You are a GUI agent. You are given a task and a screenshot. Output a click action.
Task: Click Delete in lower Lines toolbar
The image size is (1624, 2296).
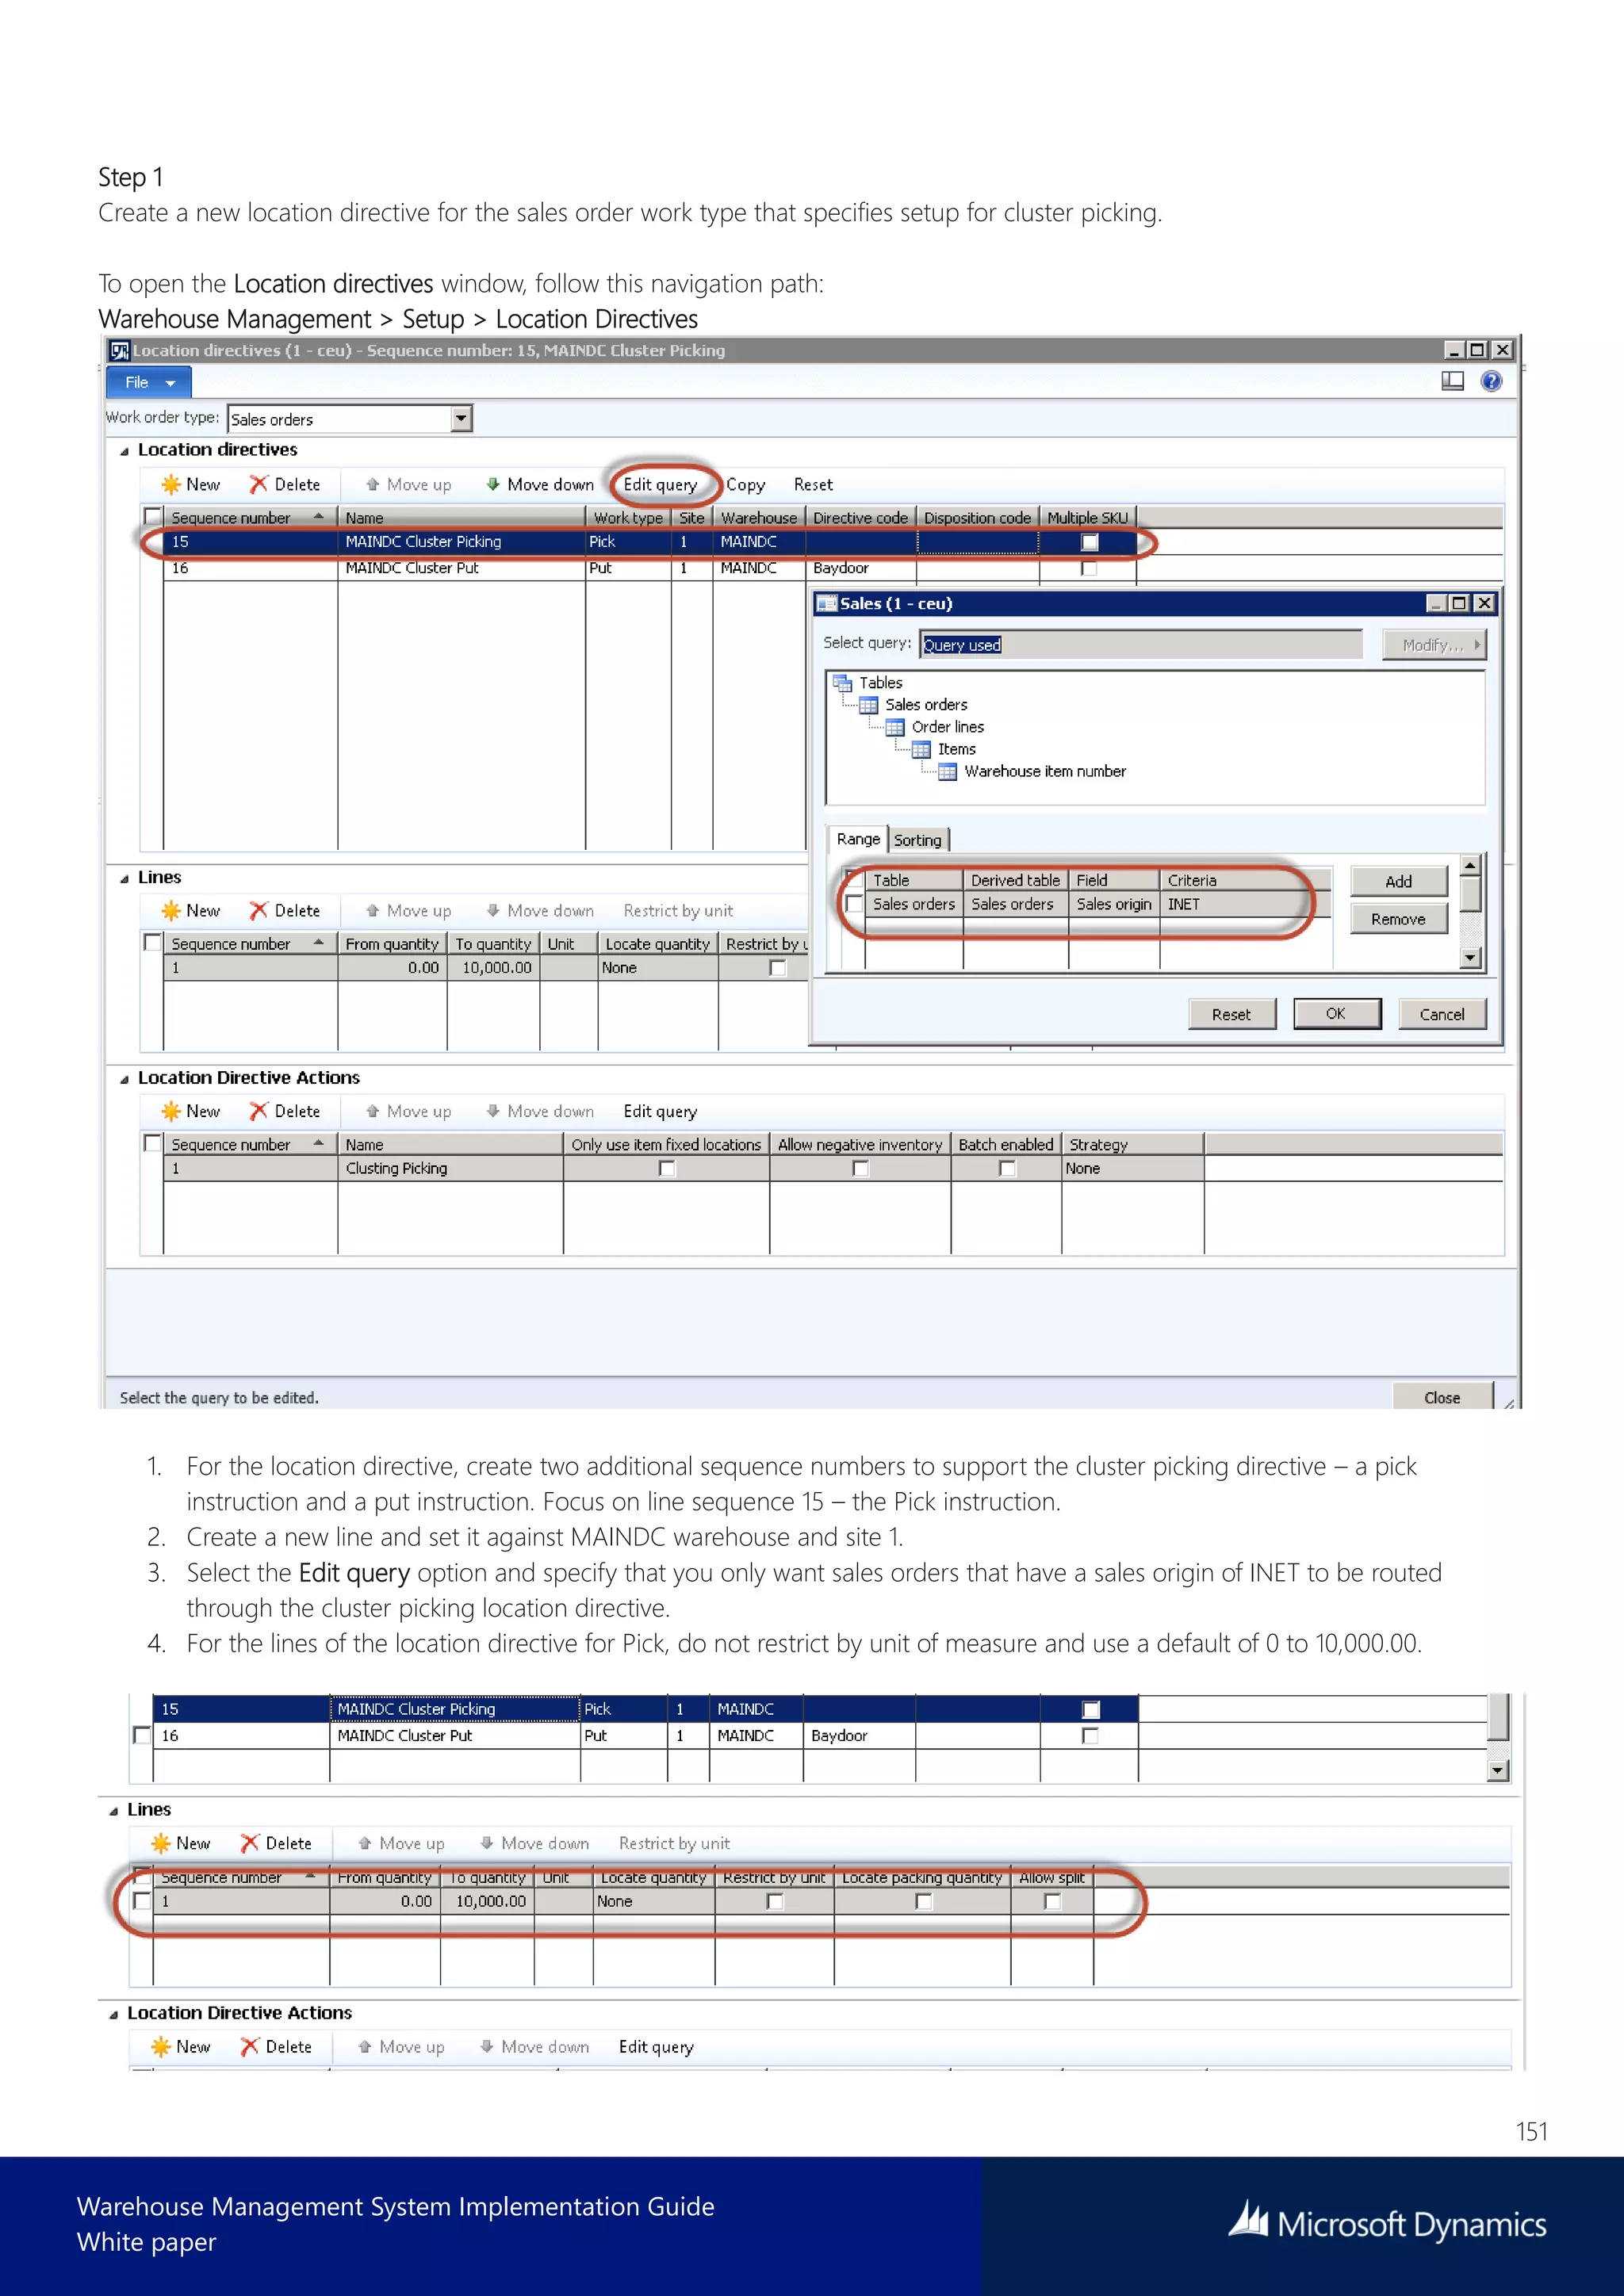coord(277,1843)
